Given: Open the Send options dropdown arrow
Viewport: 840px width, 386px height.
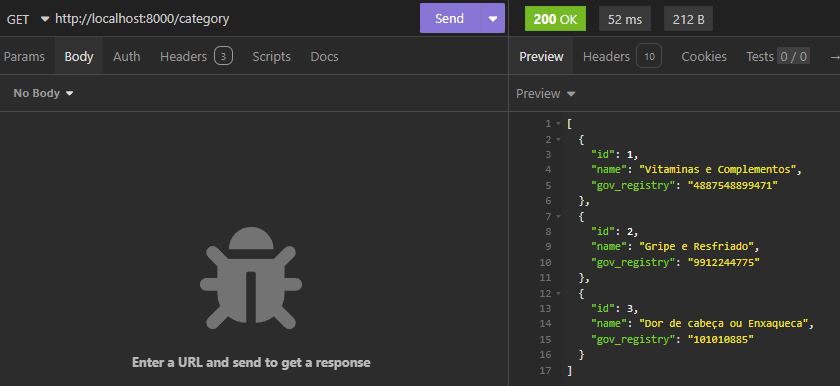Looking at the screenshot, I should pos(493,18).
